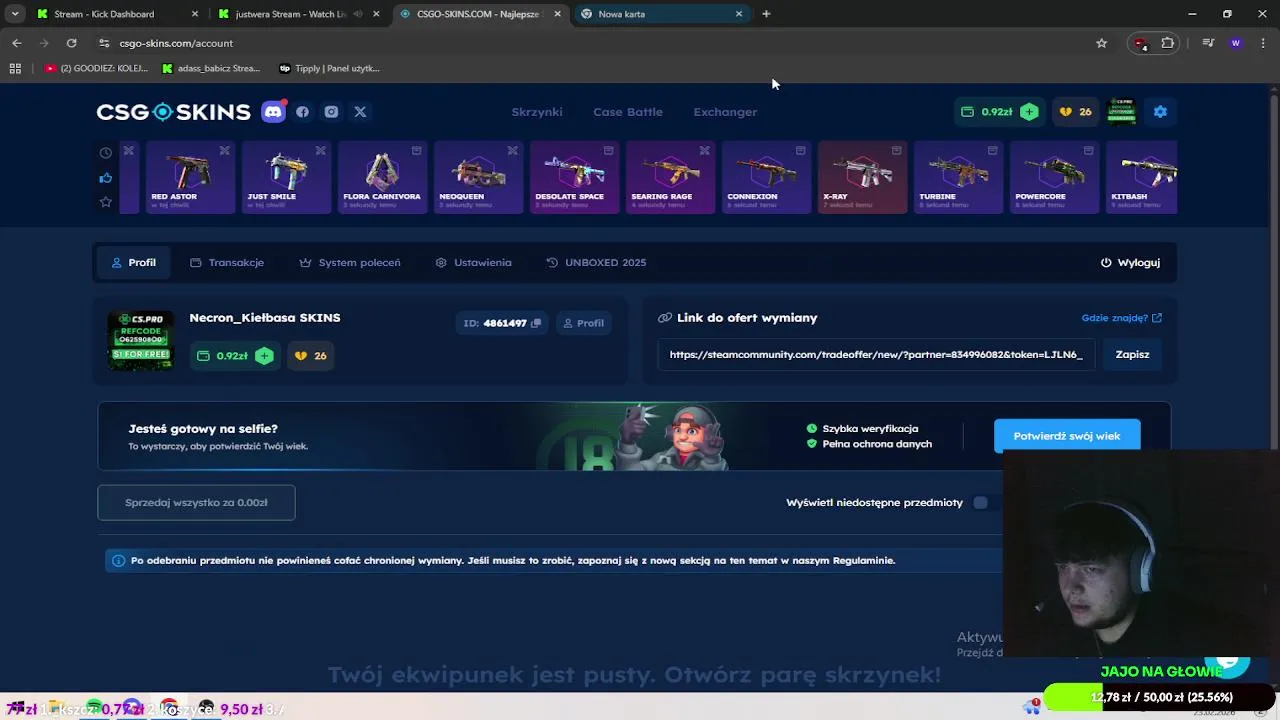1280x720 pixels.
Task: Open the Searing Rage drop card
Action: coord(670,177)
